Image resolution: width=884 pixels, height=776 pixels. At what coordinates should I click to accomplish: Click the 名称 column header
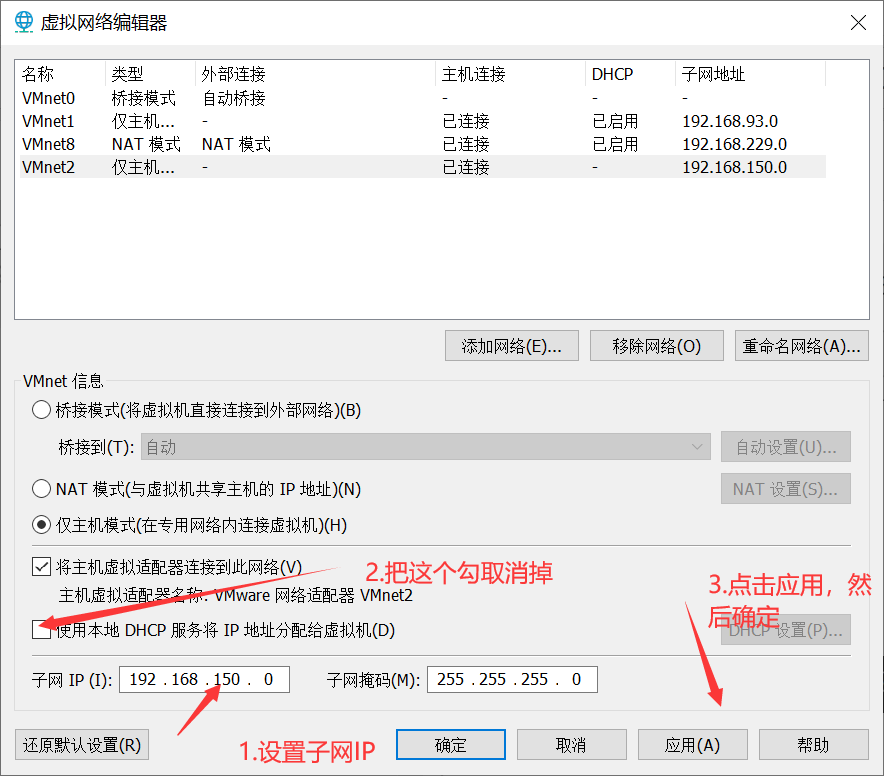[61, 74]
